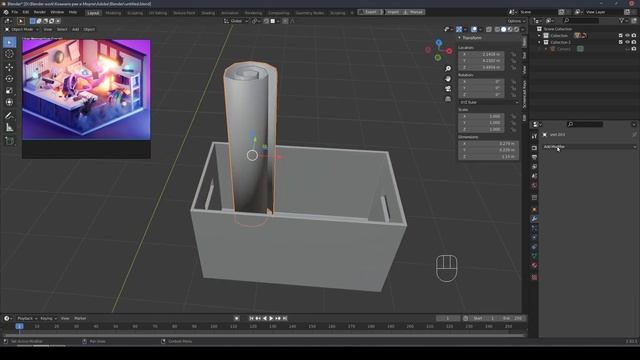Collapse the Transform panel
This screenshot has width=640, height=360.
click(x=460, y=38)
